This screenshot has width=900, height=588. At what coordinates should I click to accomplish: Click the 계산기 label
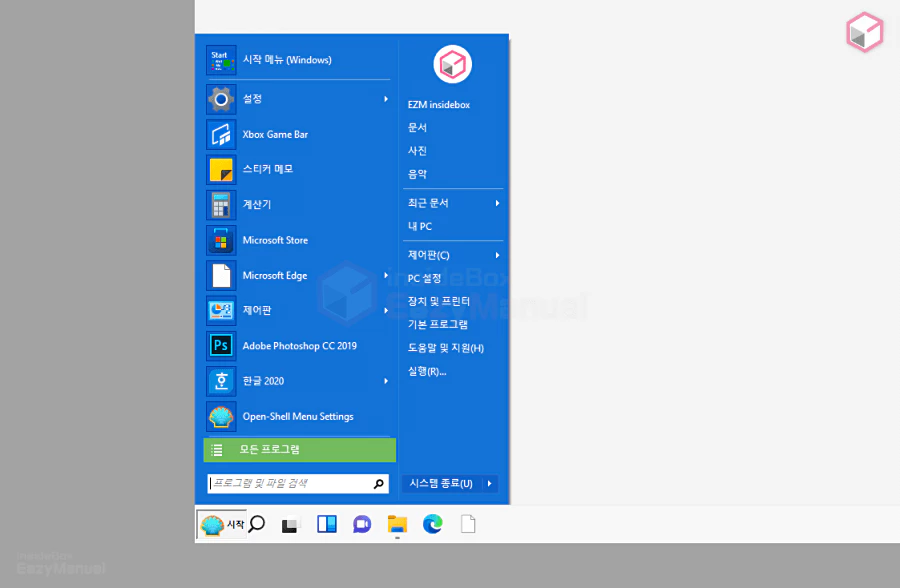tap(257, 205)
